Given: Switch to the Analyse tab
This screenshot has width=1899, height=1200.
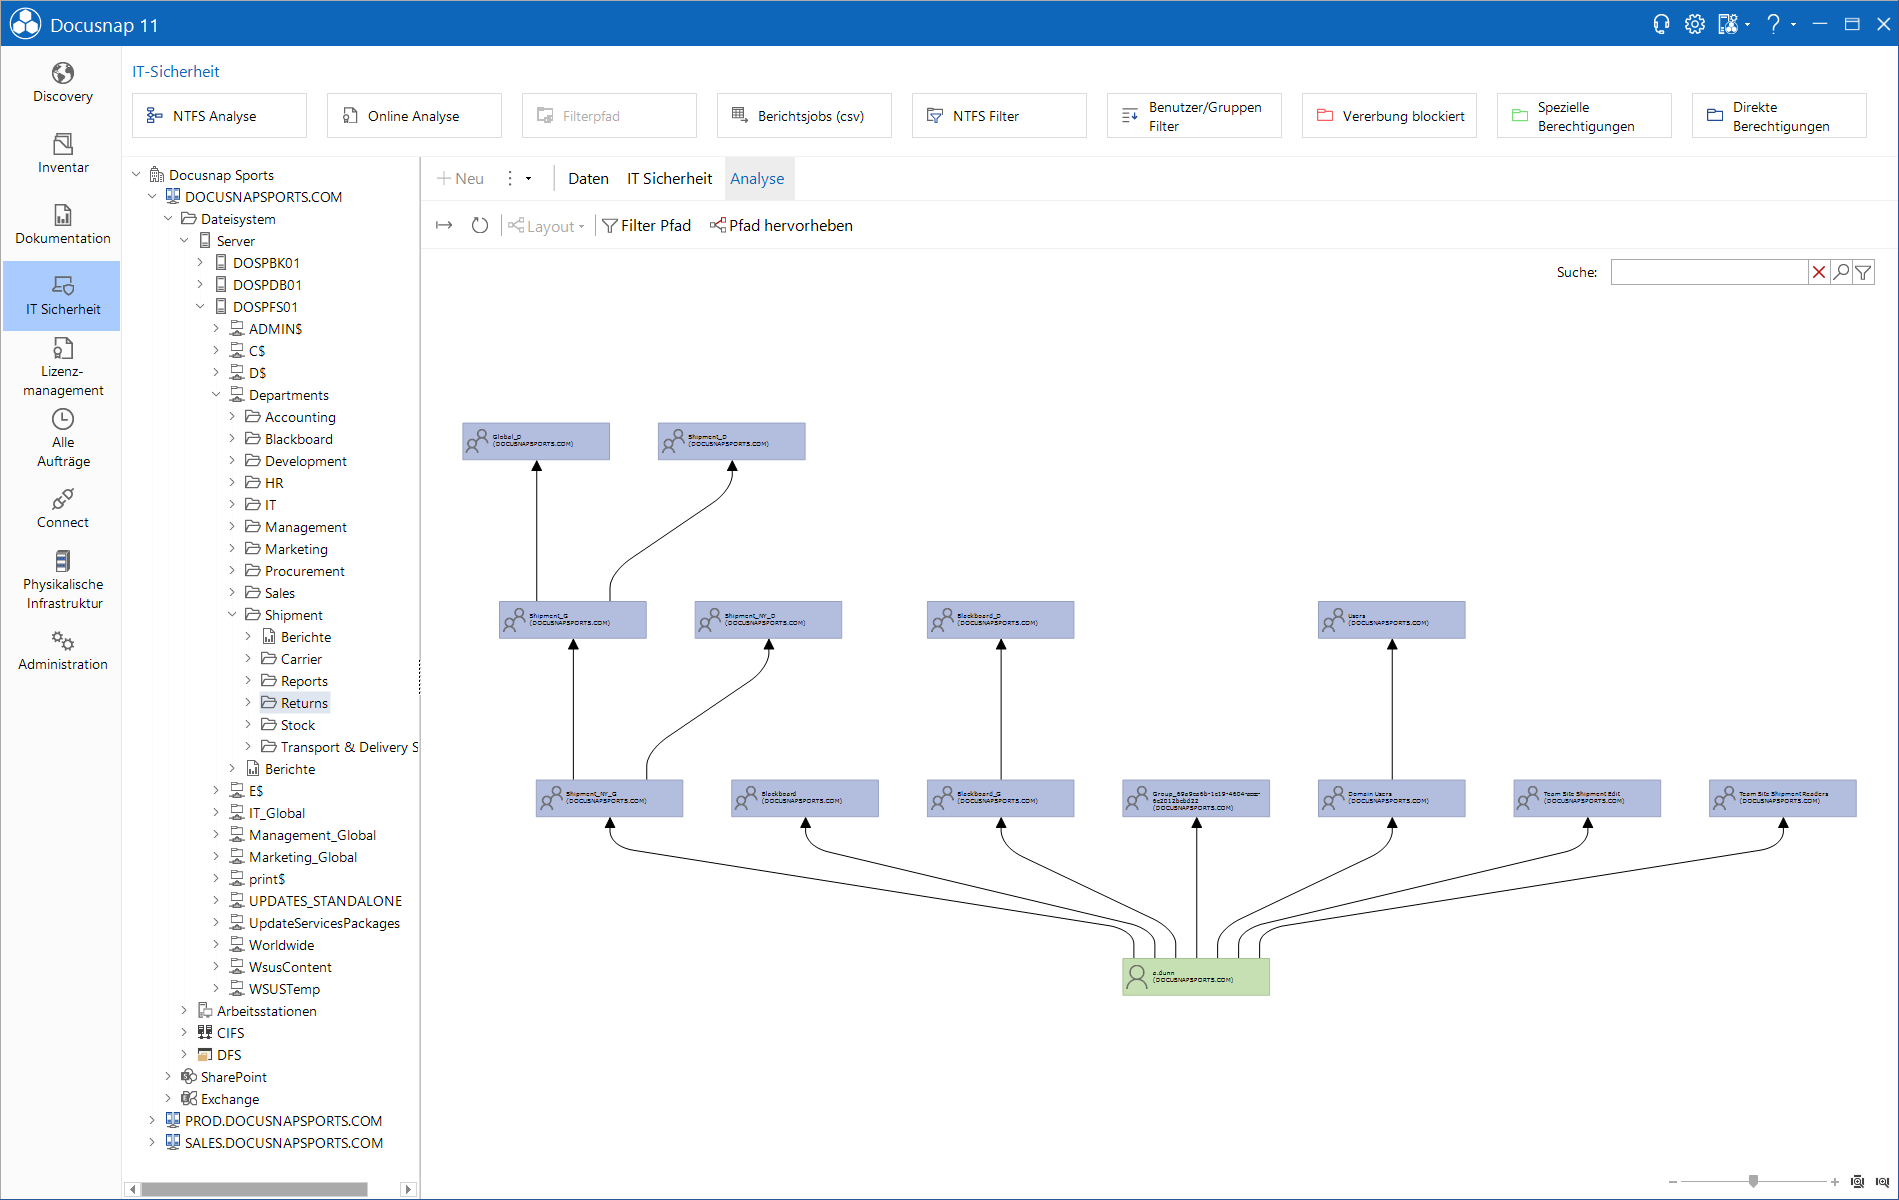Looking at the screenshot, I should pos(757,179).
